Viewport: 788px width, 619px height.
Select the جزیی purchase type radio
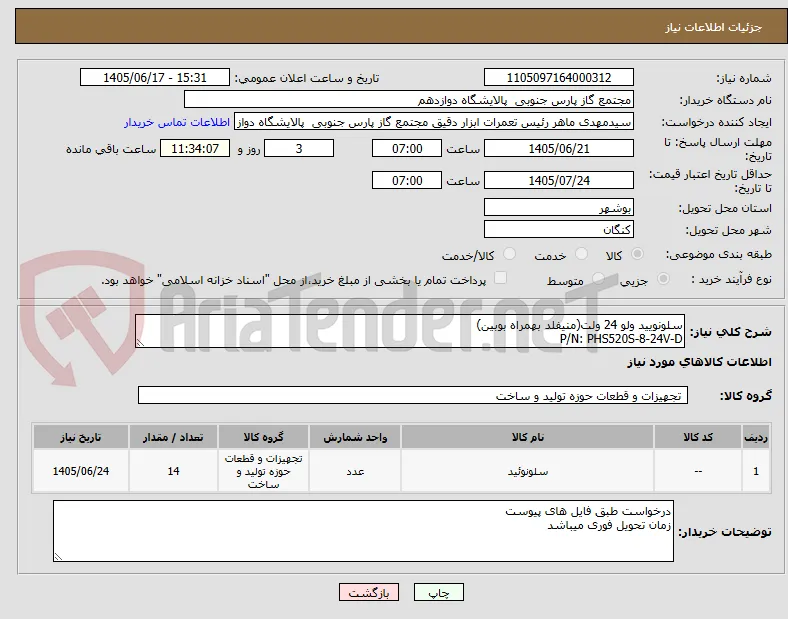coord(663,279)
